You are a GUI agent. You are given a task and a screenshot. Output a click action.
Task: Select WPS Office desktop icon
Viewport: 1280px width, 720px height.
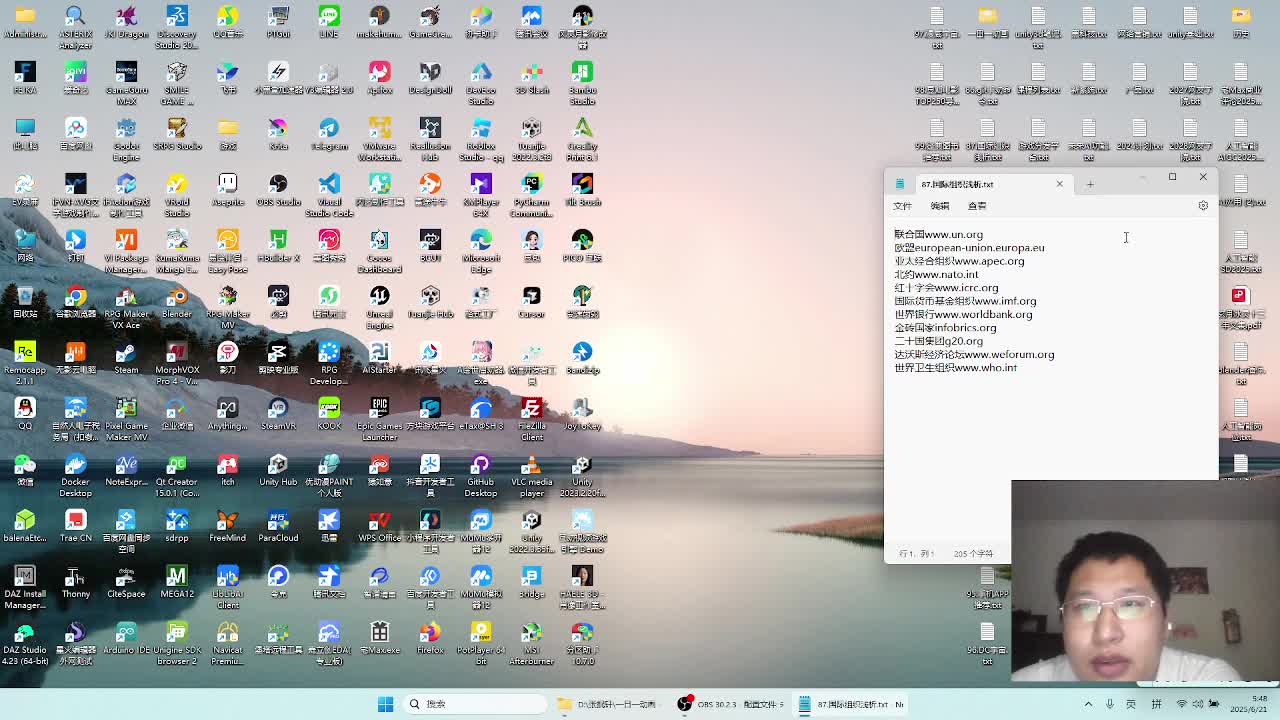point(380,526)
